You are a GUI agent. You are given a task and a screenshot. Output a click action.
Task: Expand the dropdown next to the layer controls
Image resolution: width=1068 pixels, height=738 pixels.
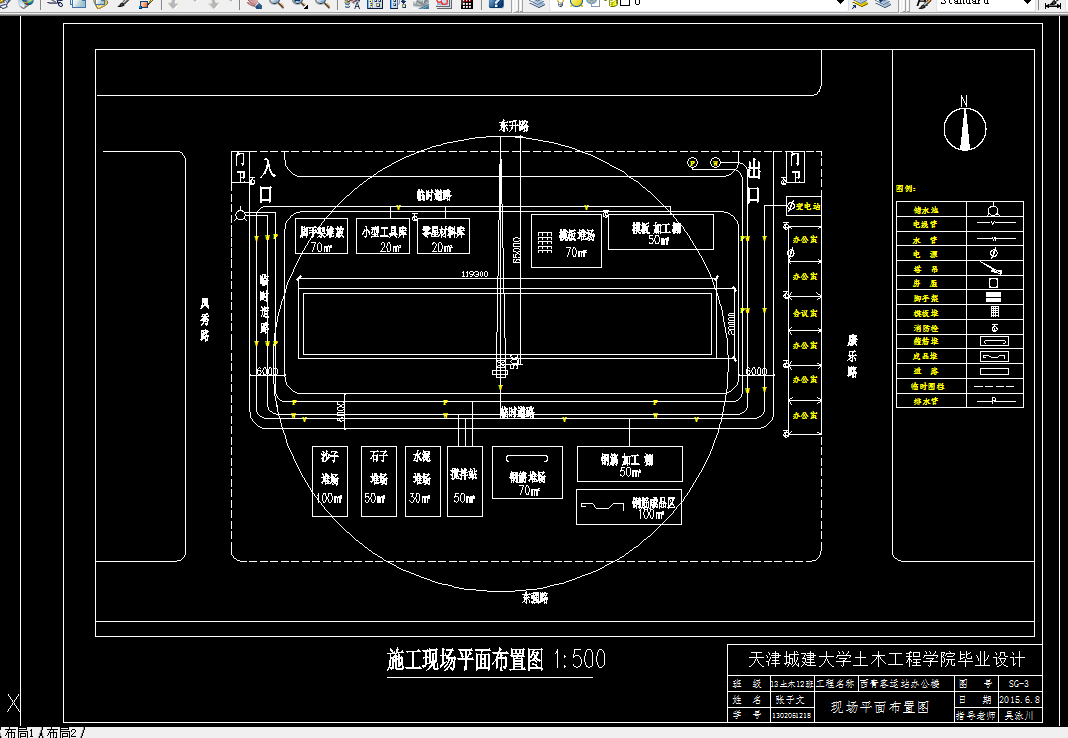(838, 6)
